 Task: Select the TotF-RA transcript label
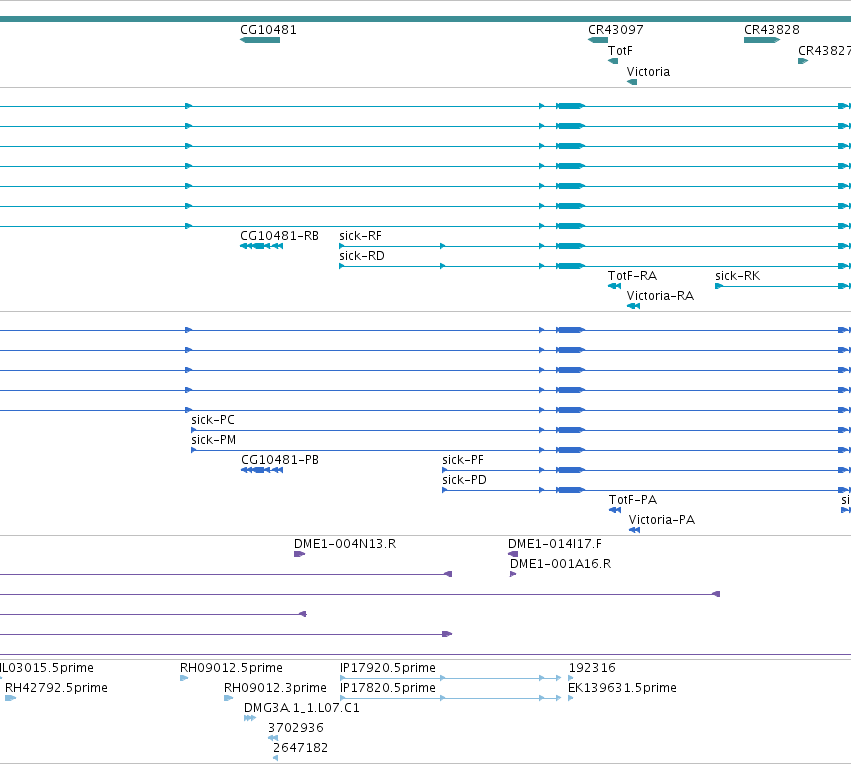coord(632,276)
